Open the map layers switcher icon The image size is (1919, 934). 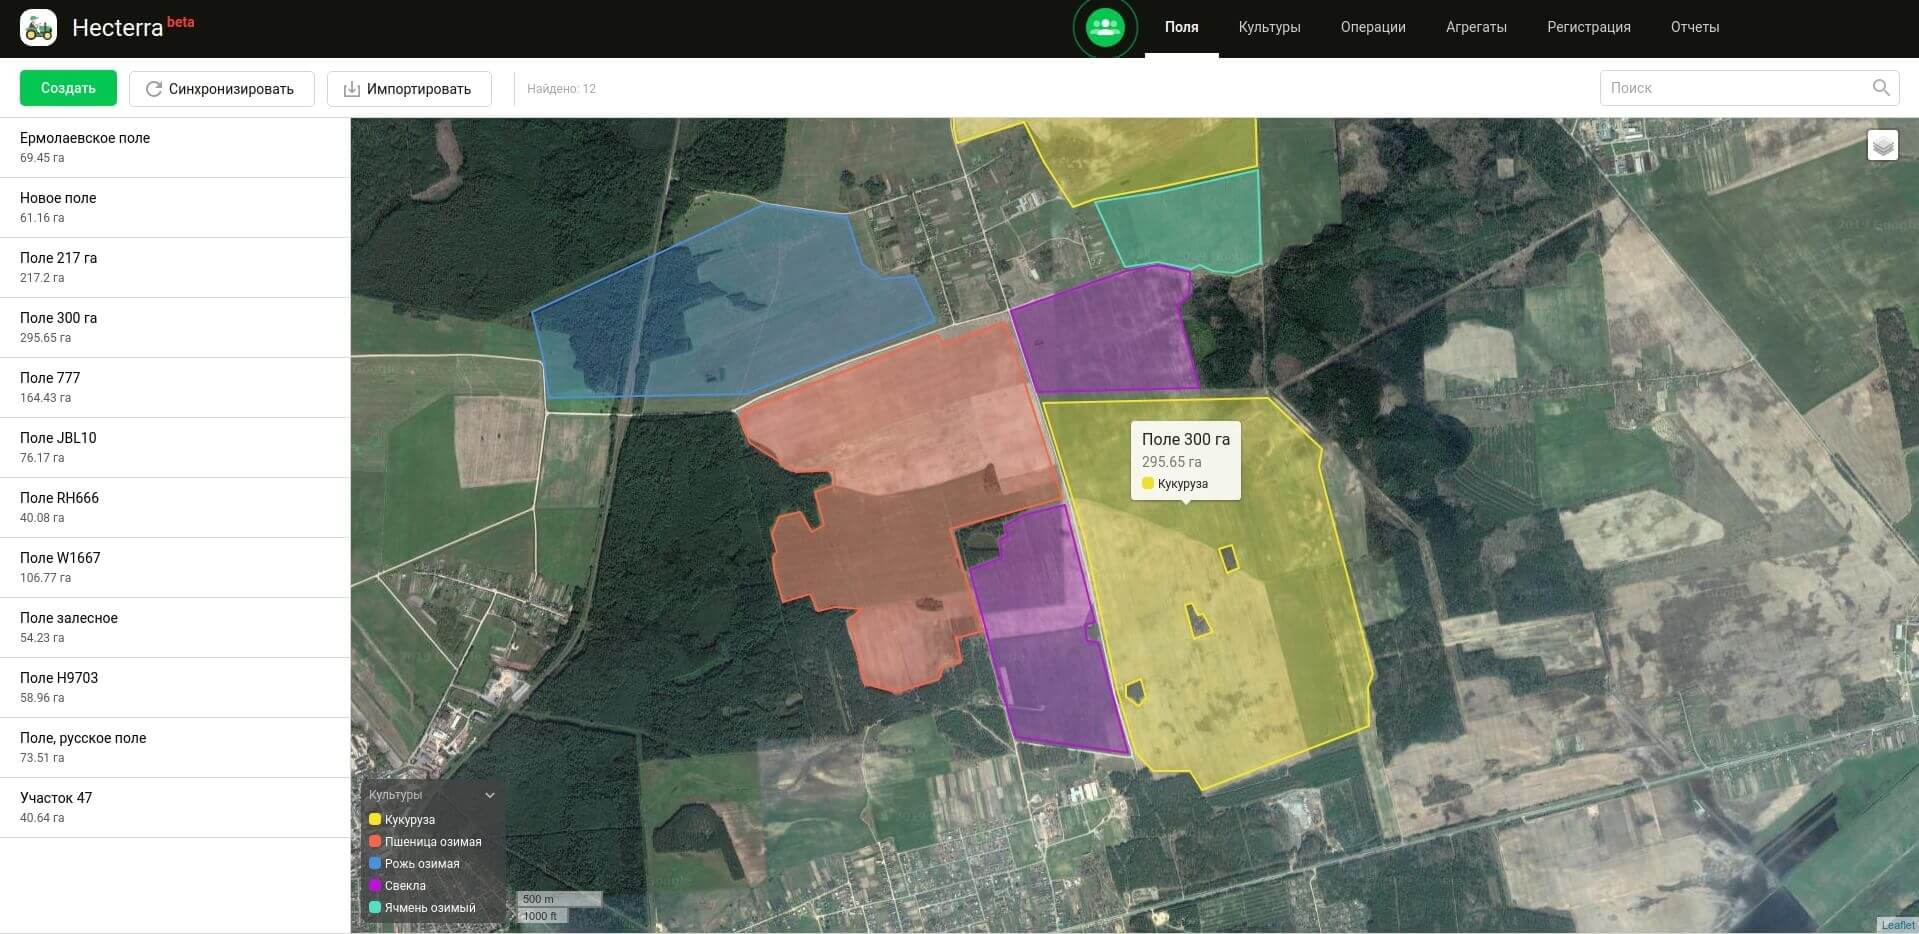(x=1882, y=146)
